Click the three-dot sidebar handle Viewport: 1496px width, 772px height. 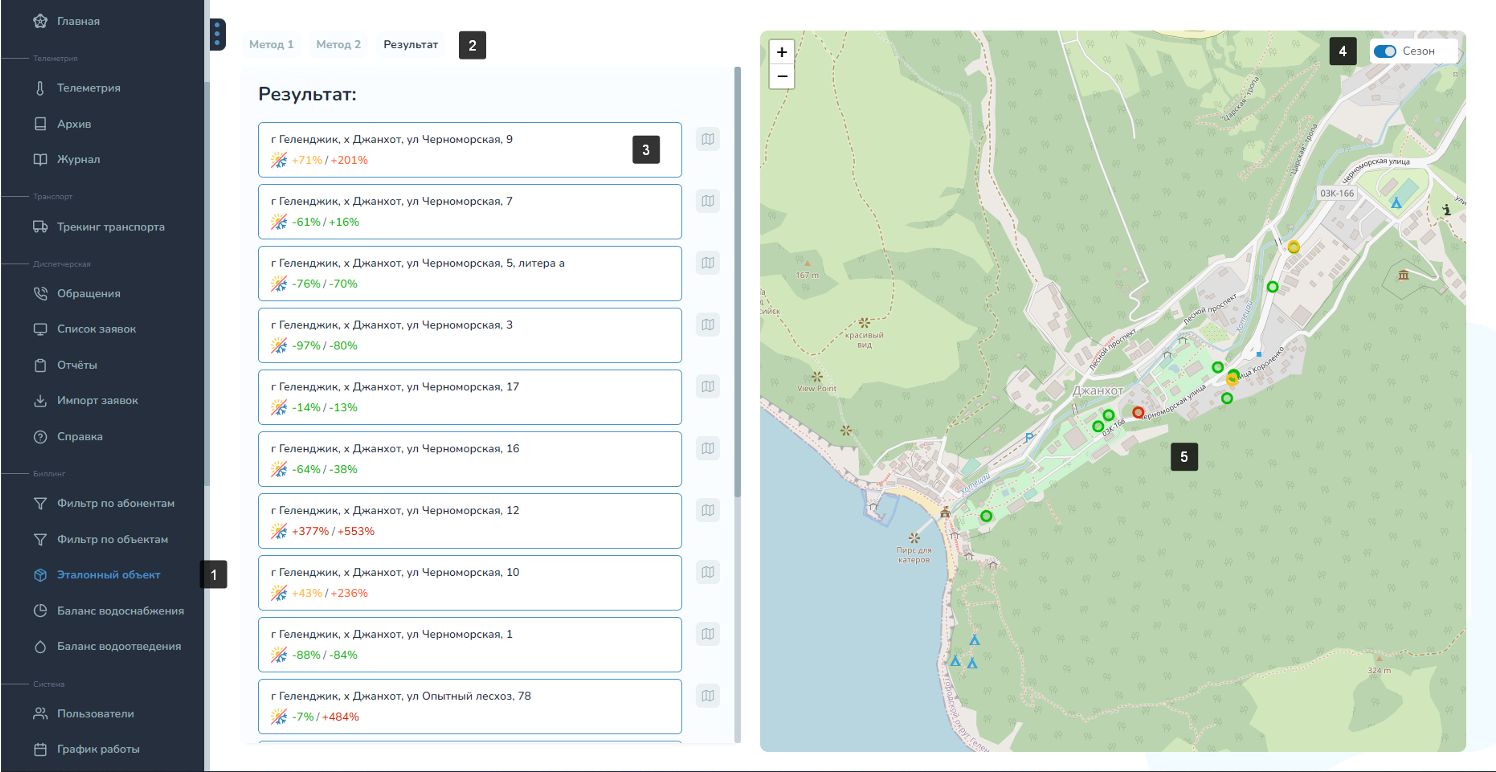pyautogui.click(x=218, y=34)
